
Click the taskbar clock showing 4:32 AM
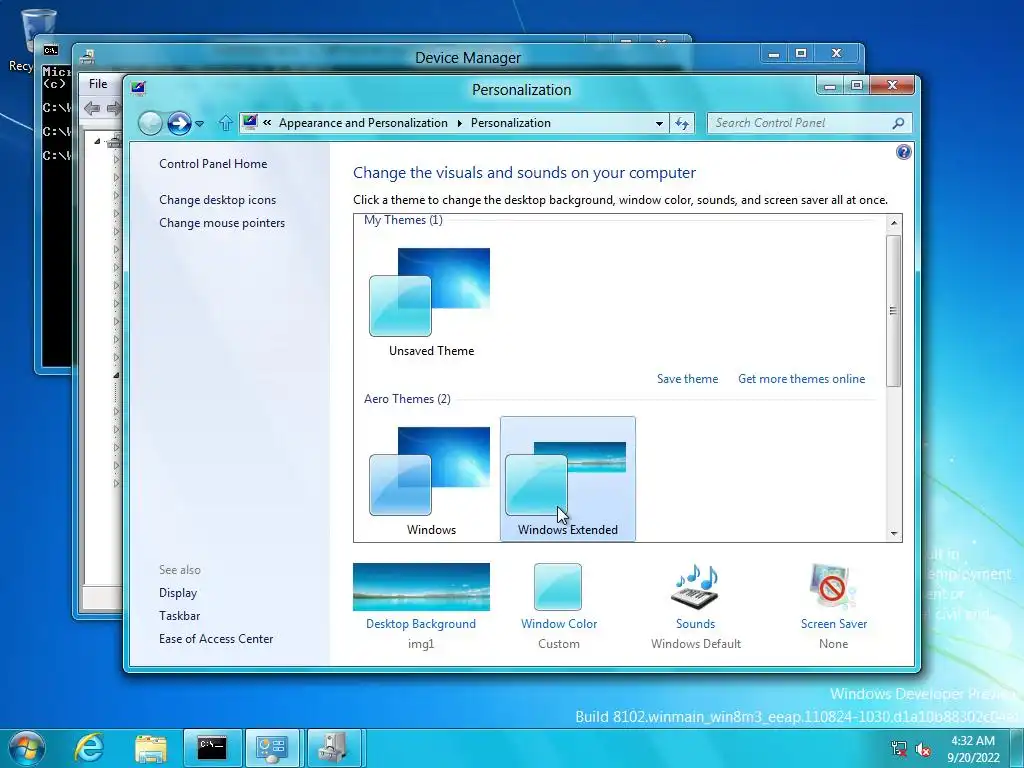tap(973, 749)
